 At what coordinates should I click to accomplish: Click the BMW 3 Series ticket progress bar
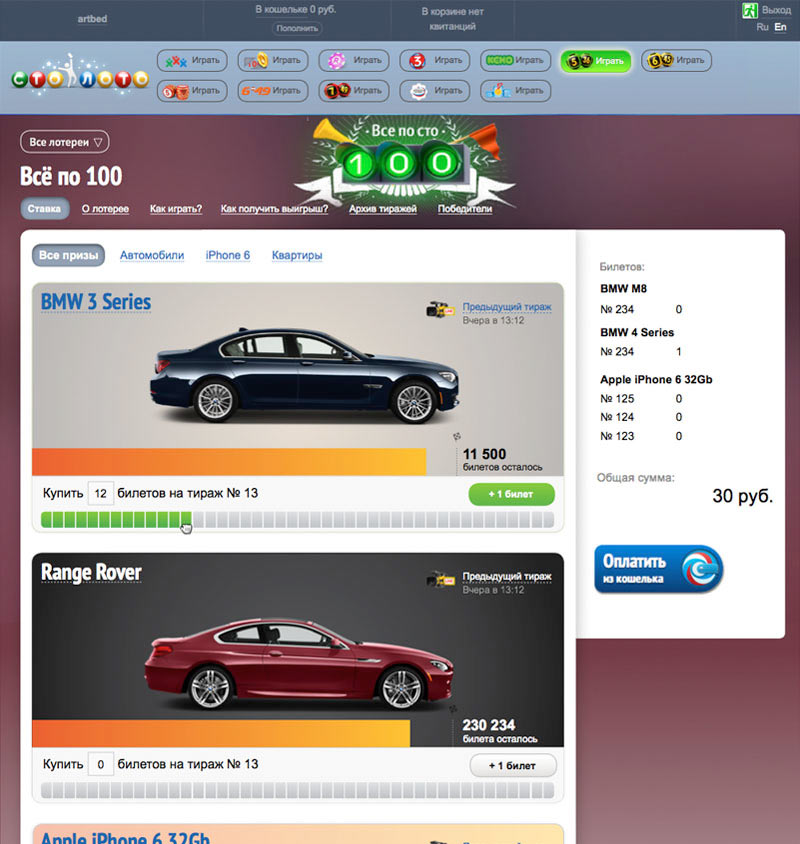tap(297, 519)
